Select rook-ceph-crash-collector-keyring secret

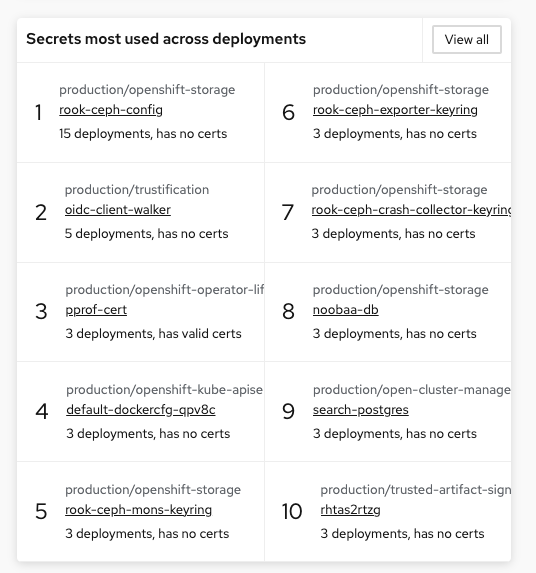click(x=411, y=210)
